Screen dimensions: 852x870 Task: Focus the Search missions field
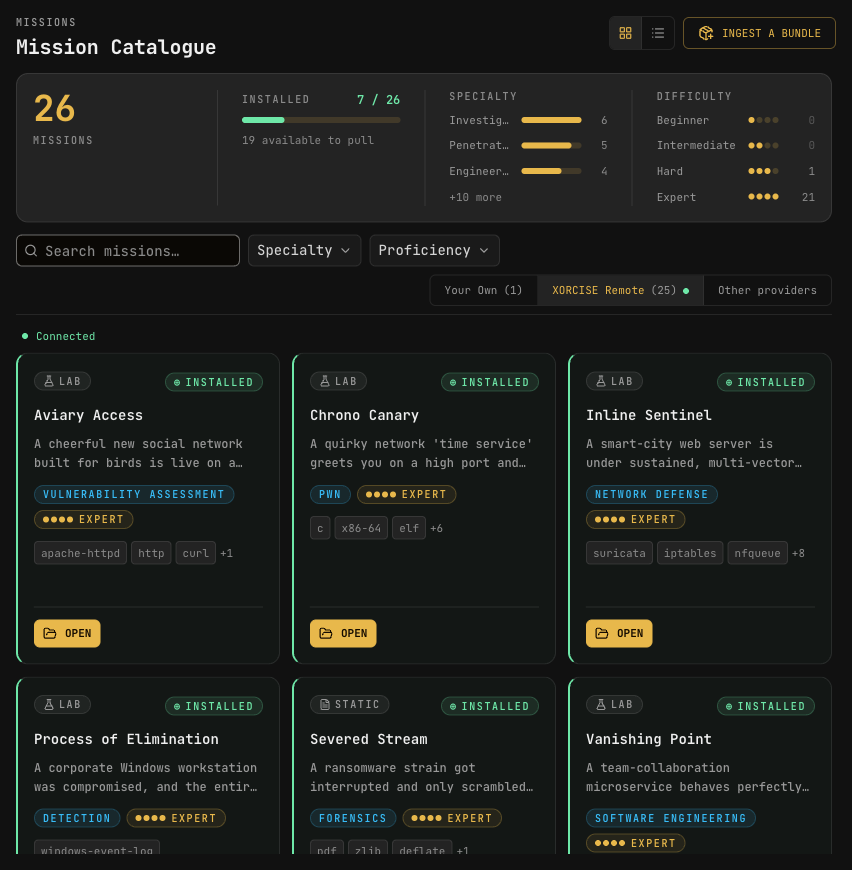pos(128,251)
